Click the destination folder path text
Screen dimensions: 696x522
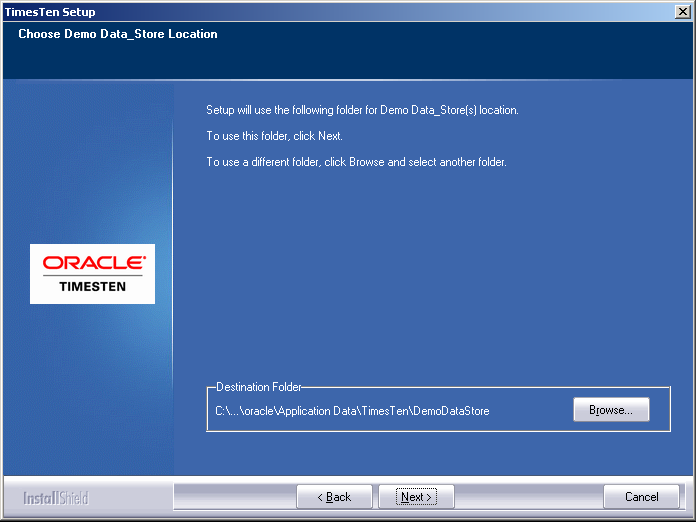tap(352, 411)
